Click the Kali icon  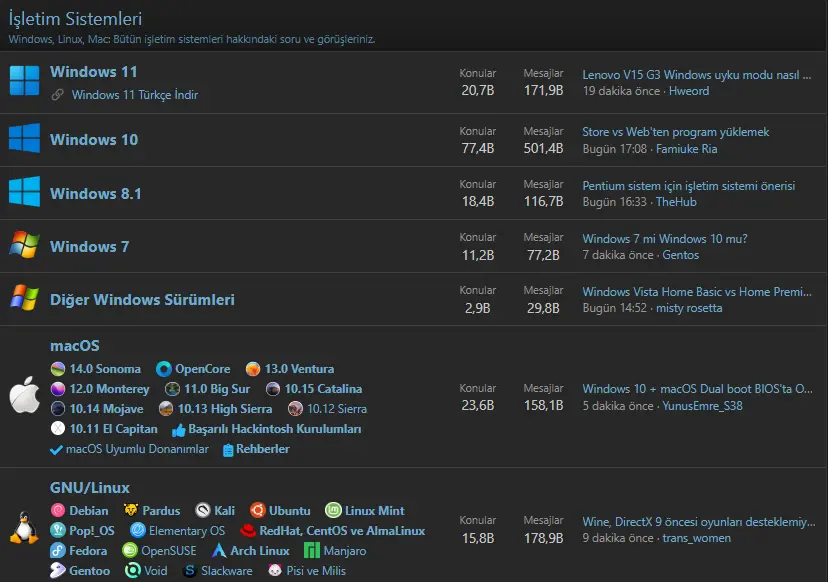pos(203,510)
